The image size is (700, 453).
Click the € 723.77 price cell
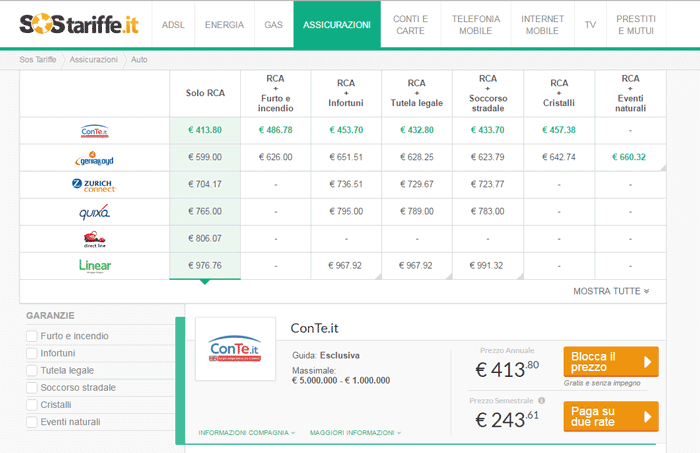pos(488,184)
